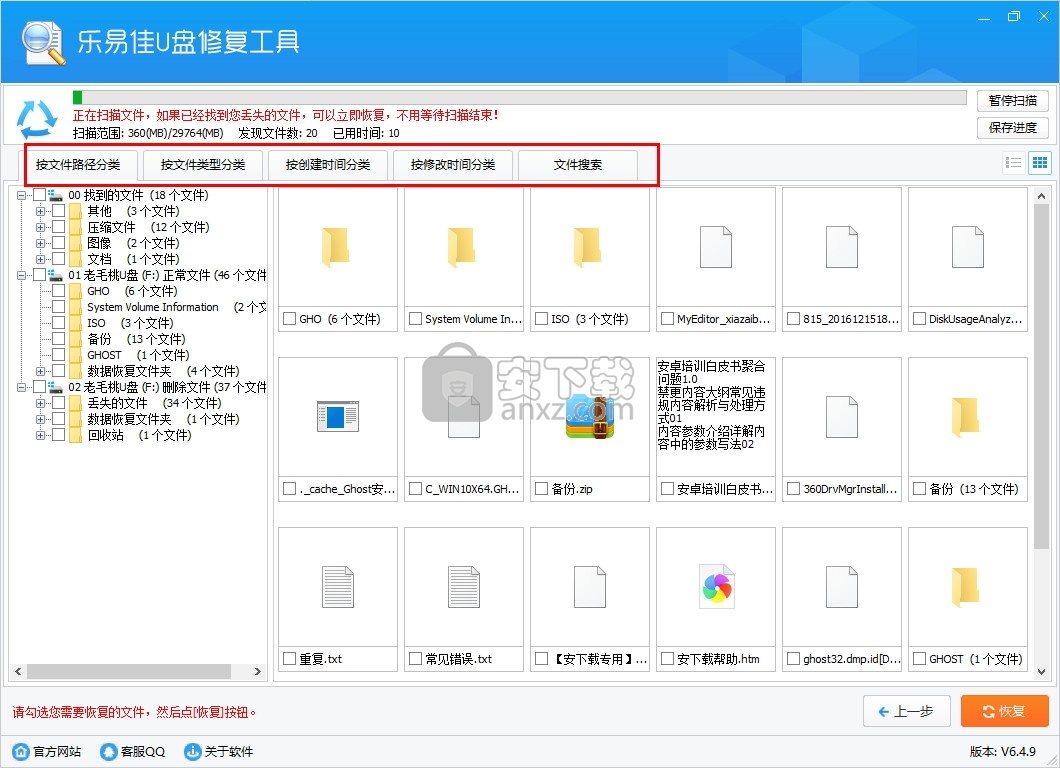The image size is (1060, 768).
Task: Select 【安下载专用】 file icon
Action: coord(589,587)
